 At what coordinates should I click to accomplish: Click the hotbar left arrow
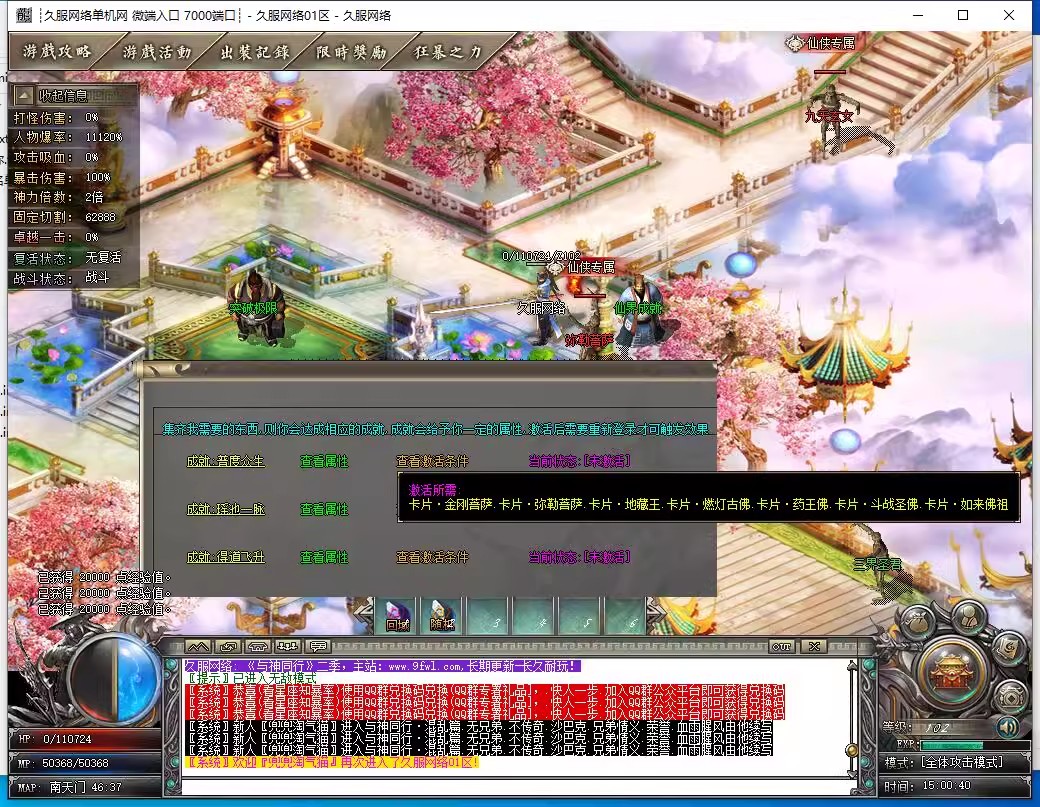[x=363, y=611]
